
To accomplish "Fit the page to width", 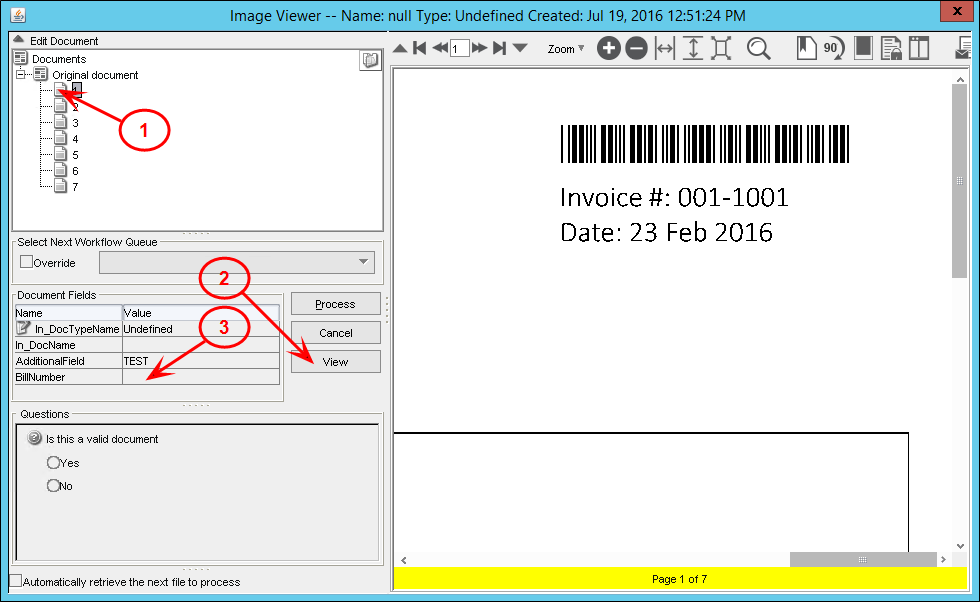I will click(x=665, y=48).
